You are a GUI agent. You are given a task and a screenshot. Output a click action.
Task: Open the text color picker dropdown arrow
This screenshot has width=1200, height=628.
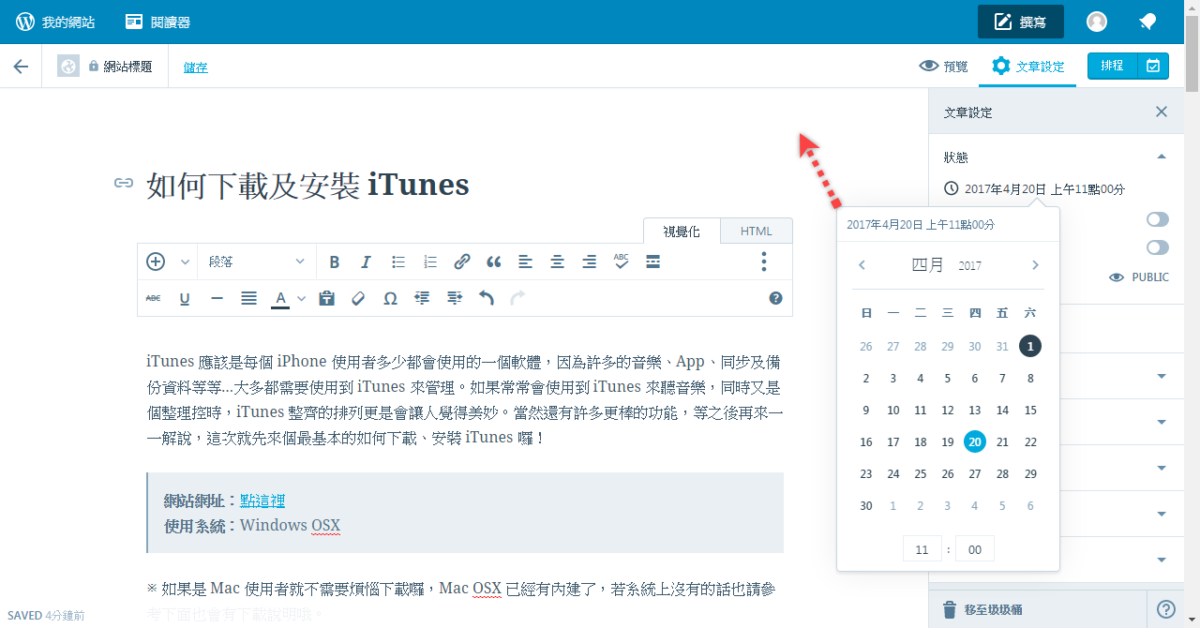pyautogui.click(x=301, y=298)
